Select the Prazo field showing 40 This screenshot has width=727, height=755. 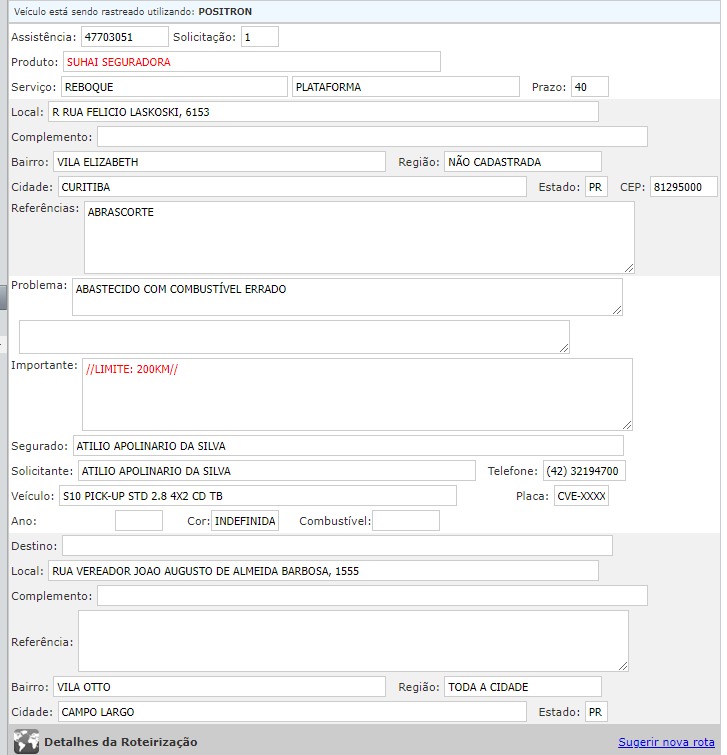tap(589, 87)
